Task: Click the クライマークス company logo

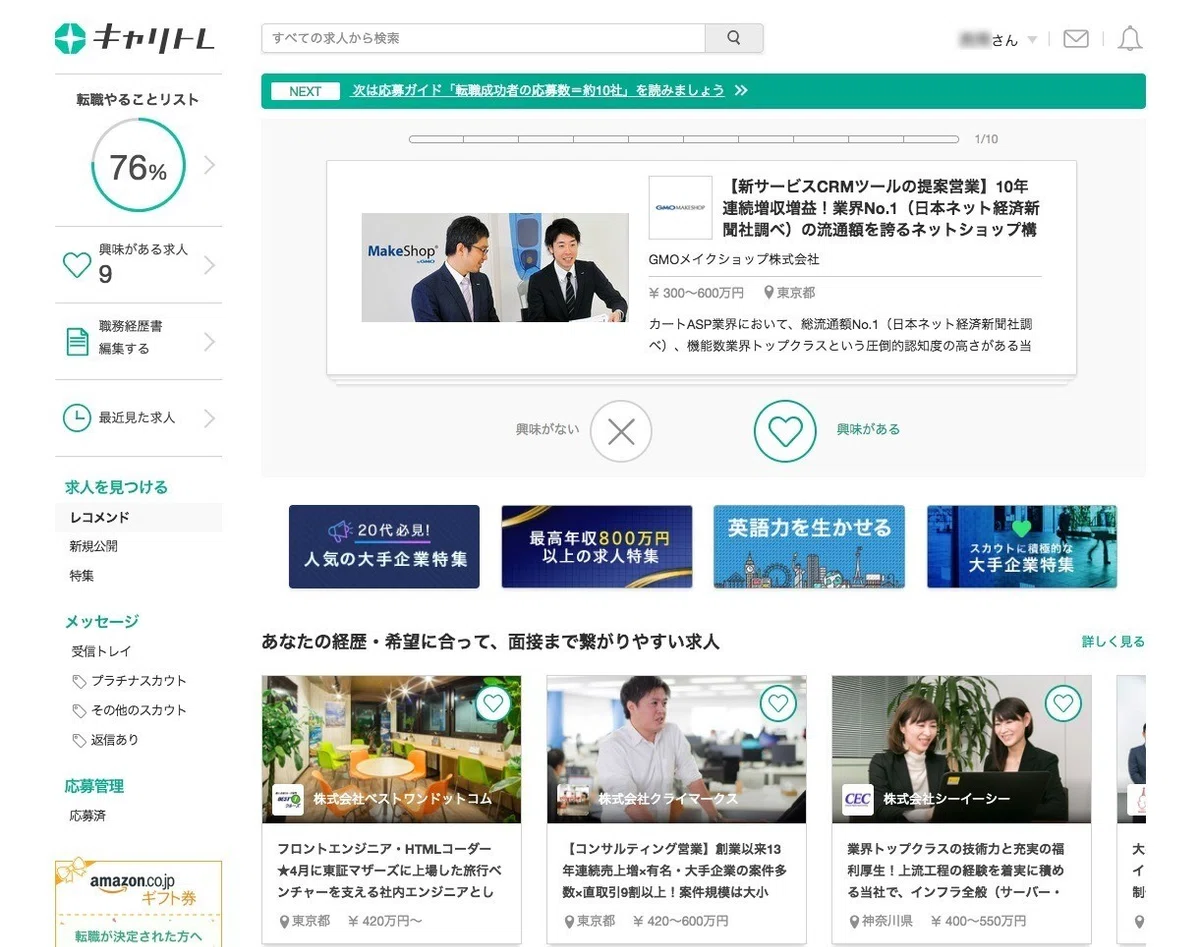Action: point(572,799)
